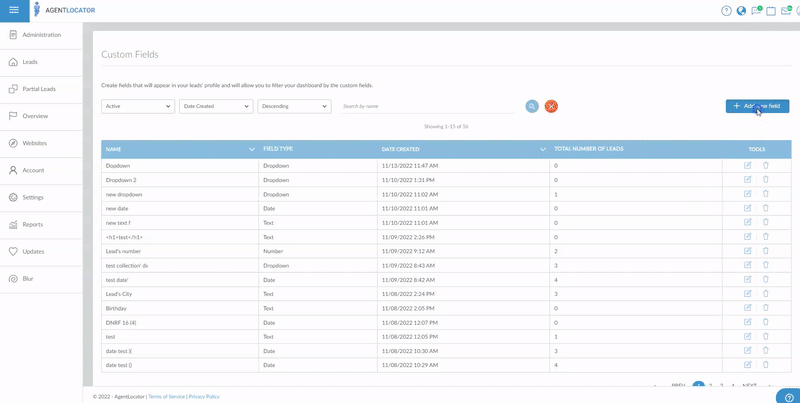Edit the new text f field
800x403 pixels.
(x=747, y=222)
